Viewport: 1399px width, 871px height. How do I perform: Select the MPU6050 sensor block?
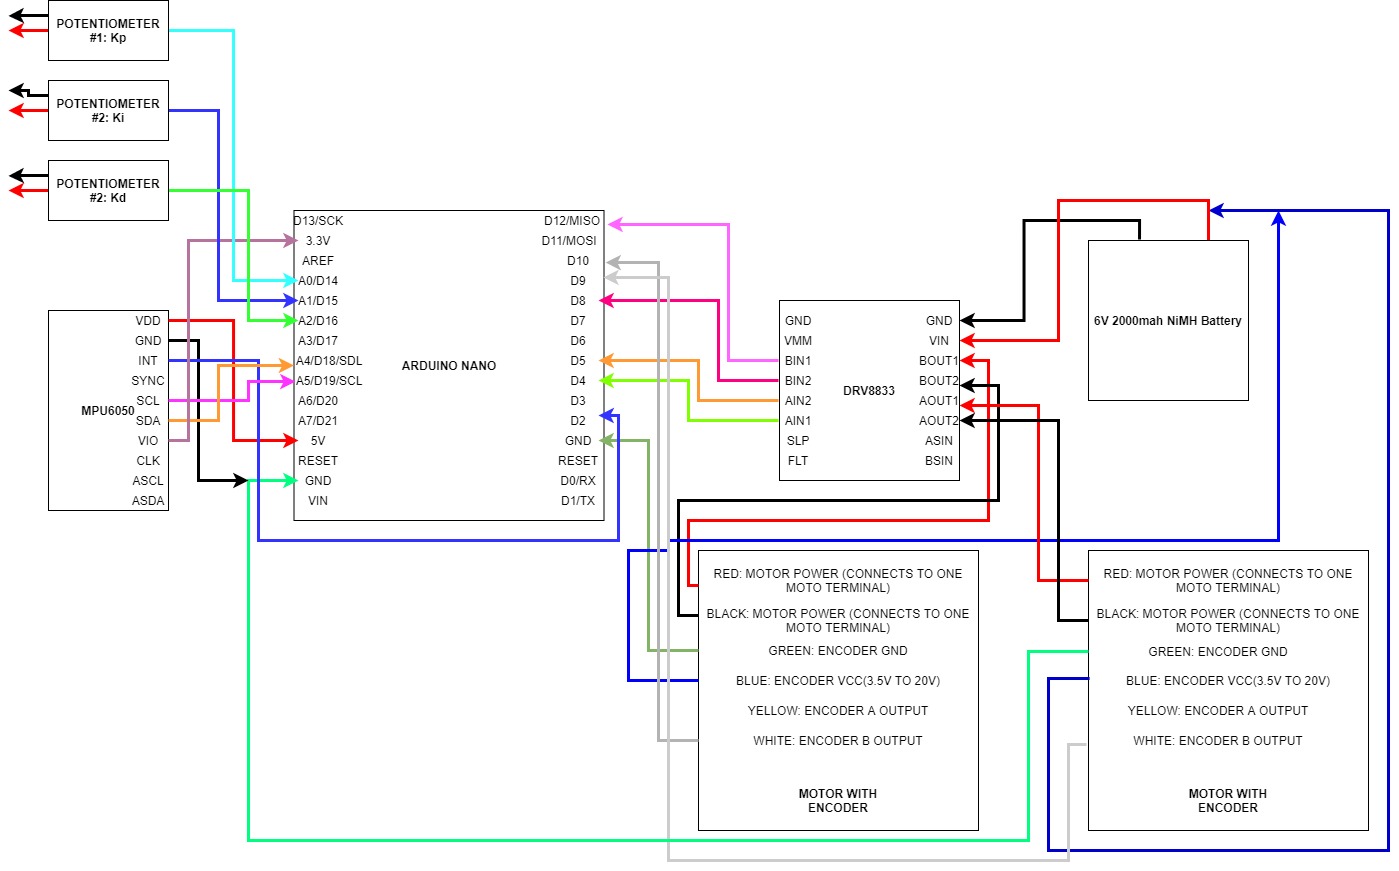pyautogui.click(x=108, y=408)
